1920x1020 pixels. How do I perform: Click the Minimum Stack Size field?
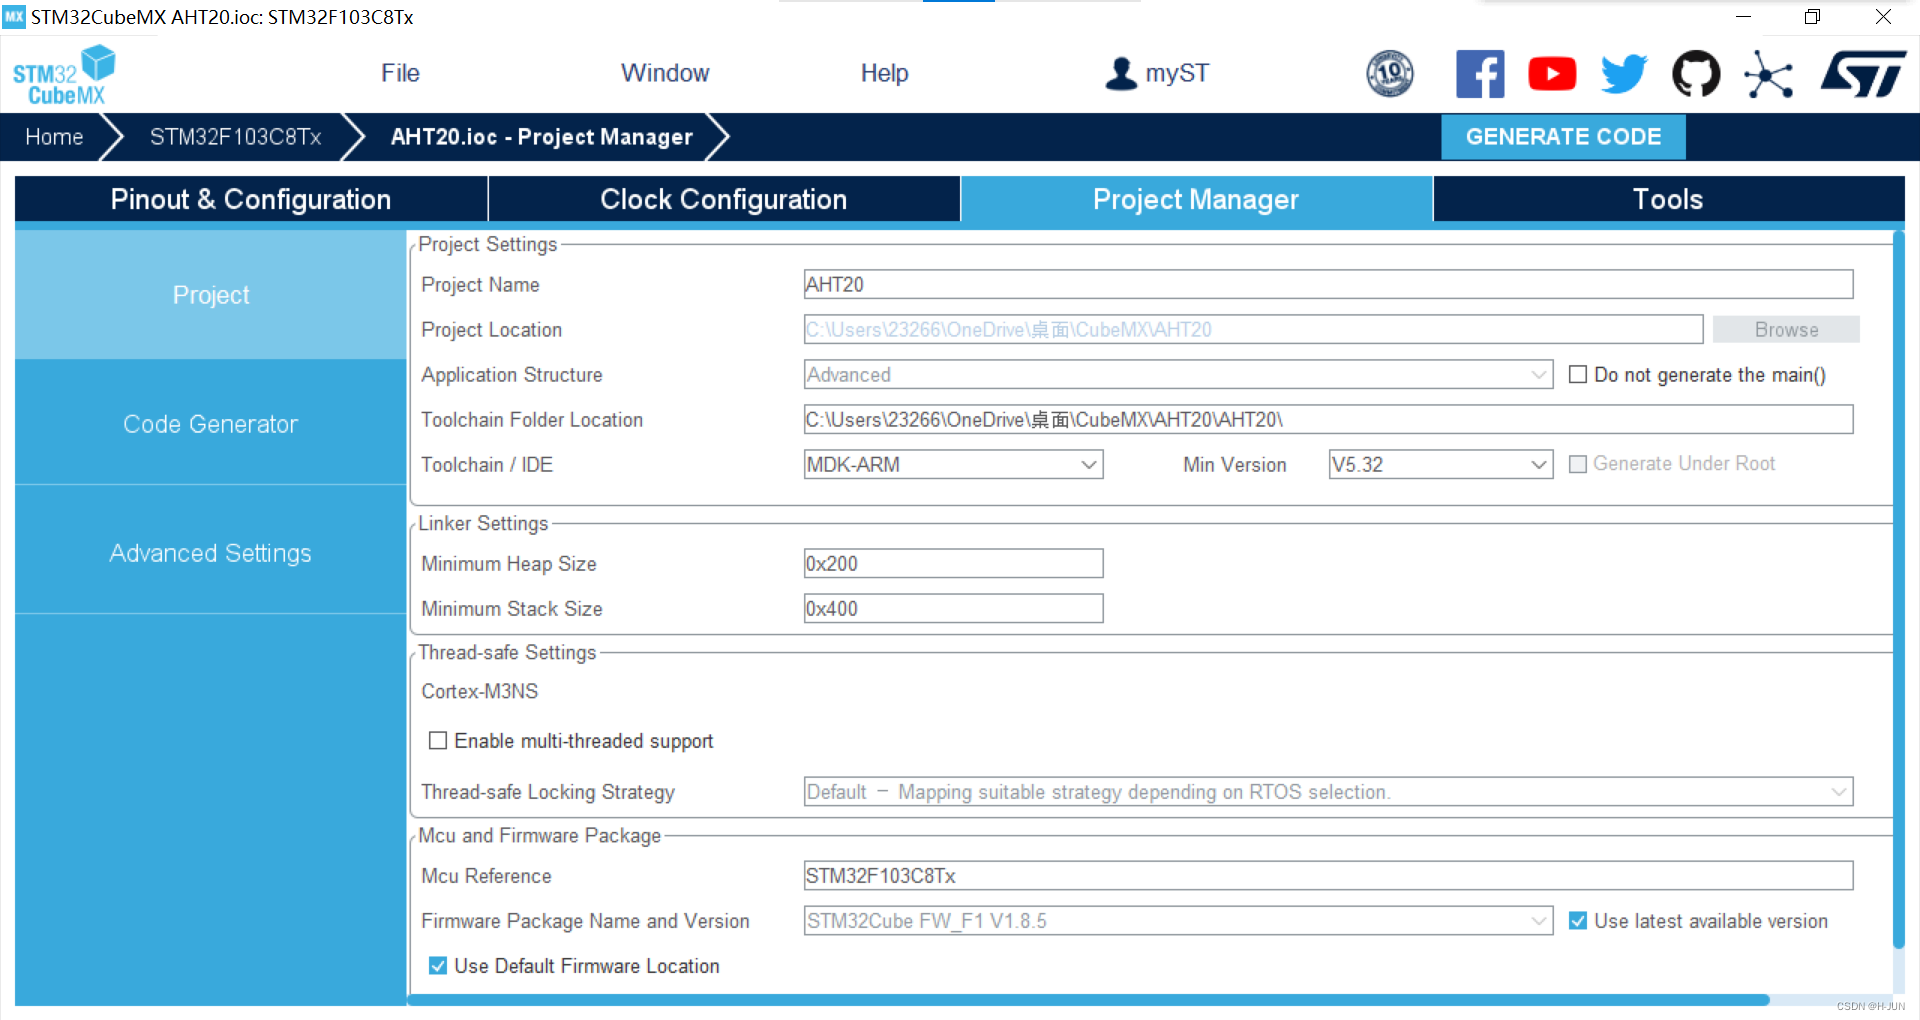pos(953,609)
